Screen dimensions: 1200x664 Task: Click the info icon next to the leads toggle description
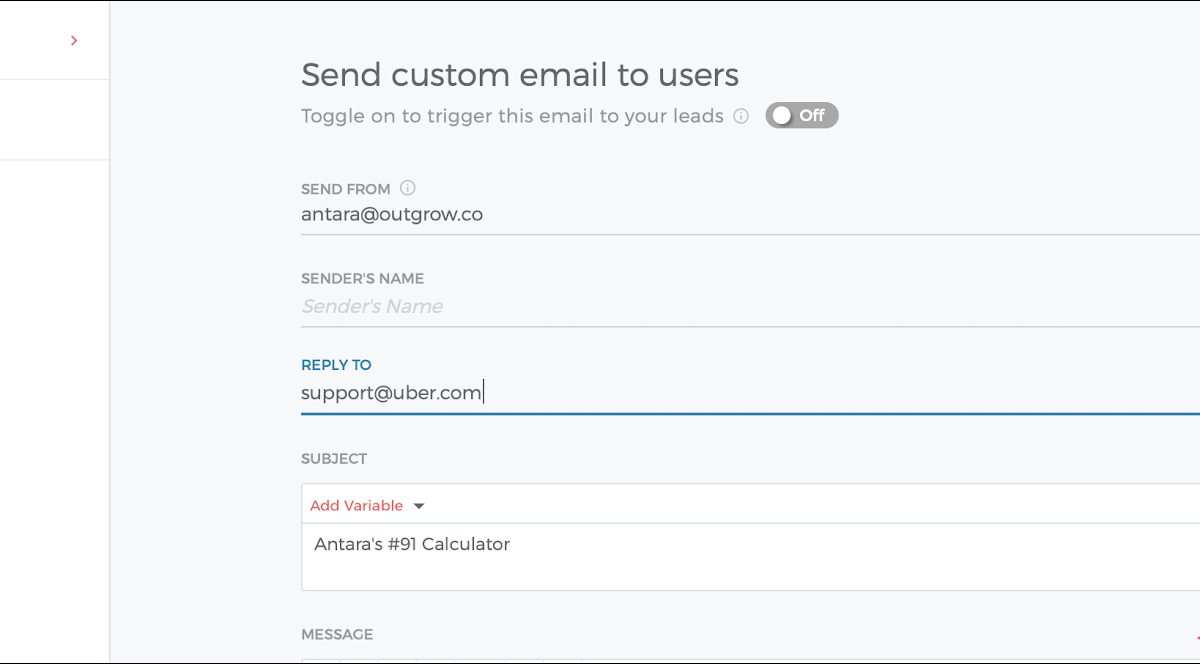click(x=741, y=116)
